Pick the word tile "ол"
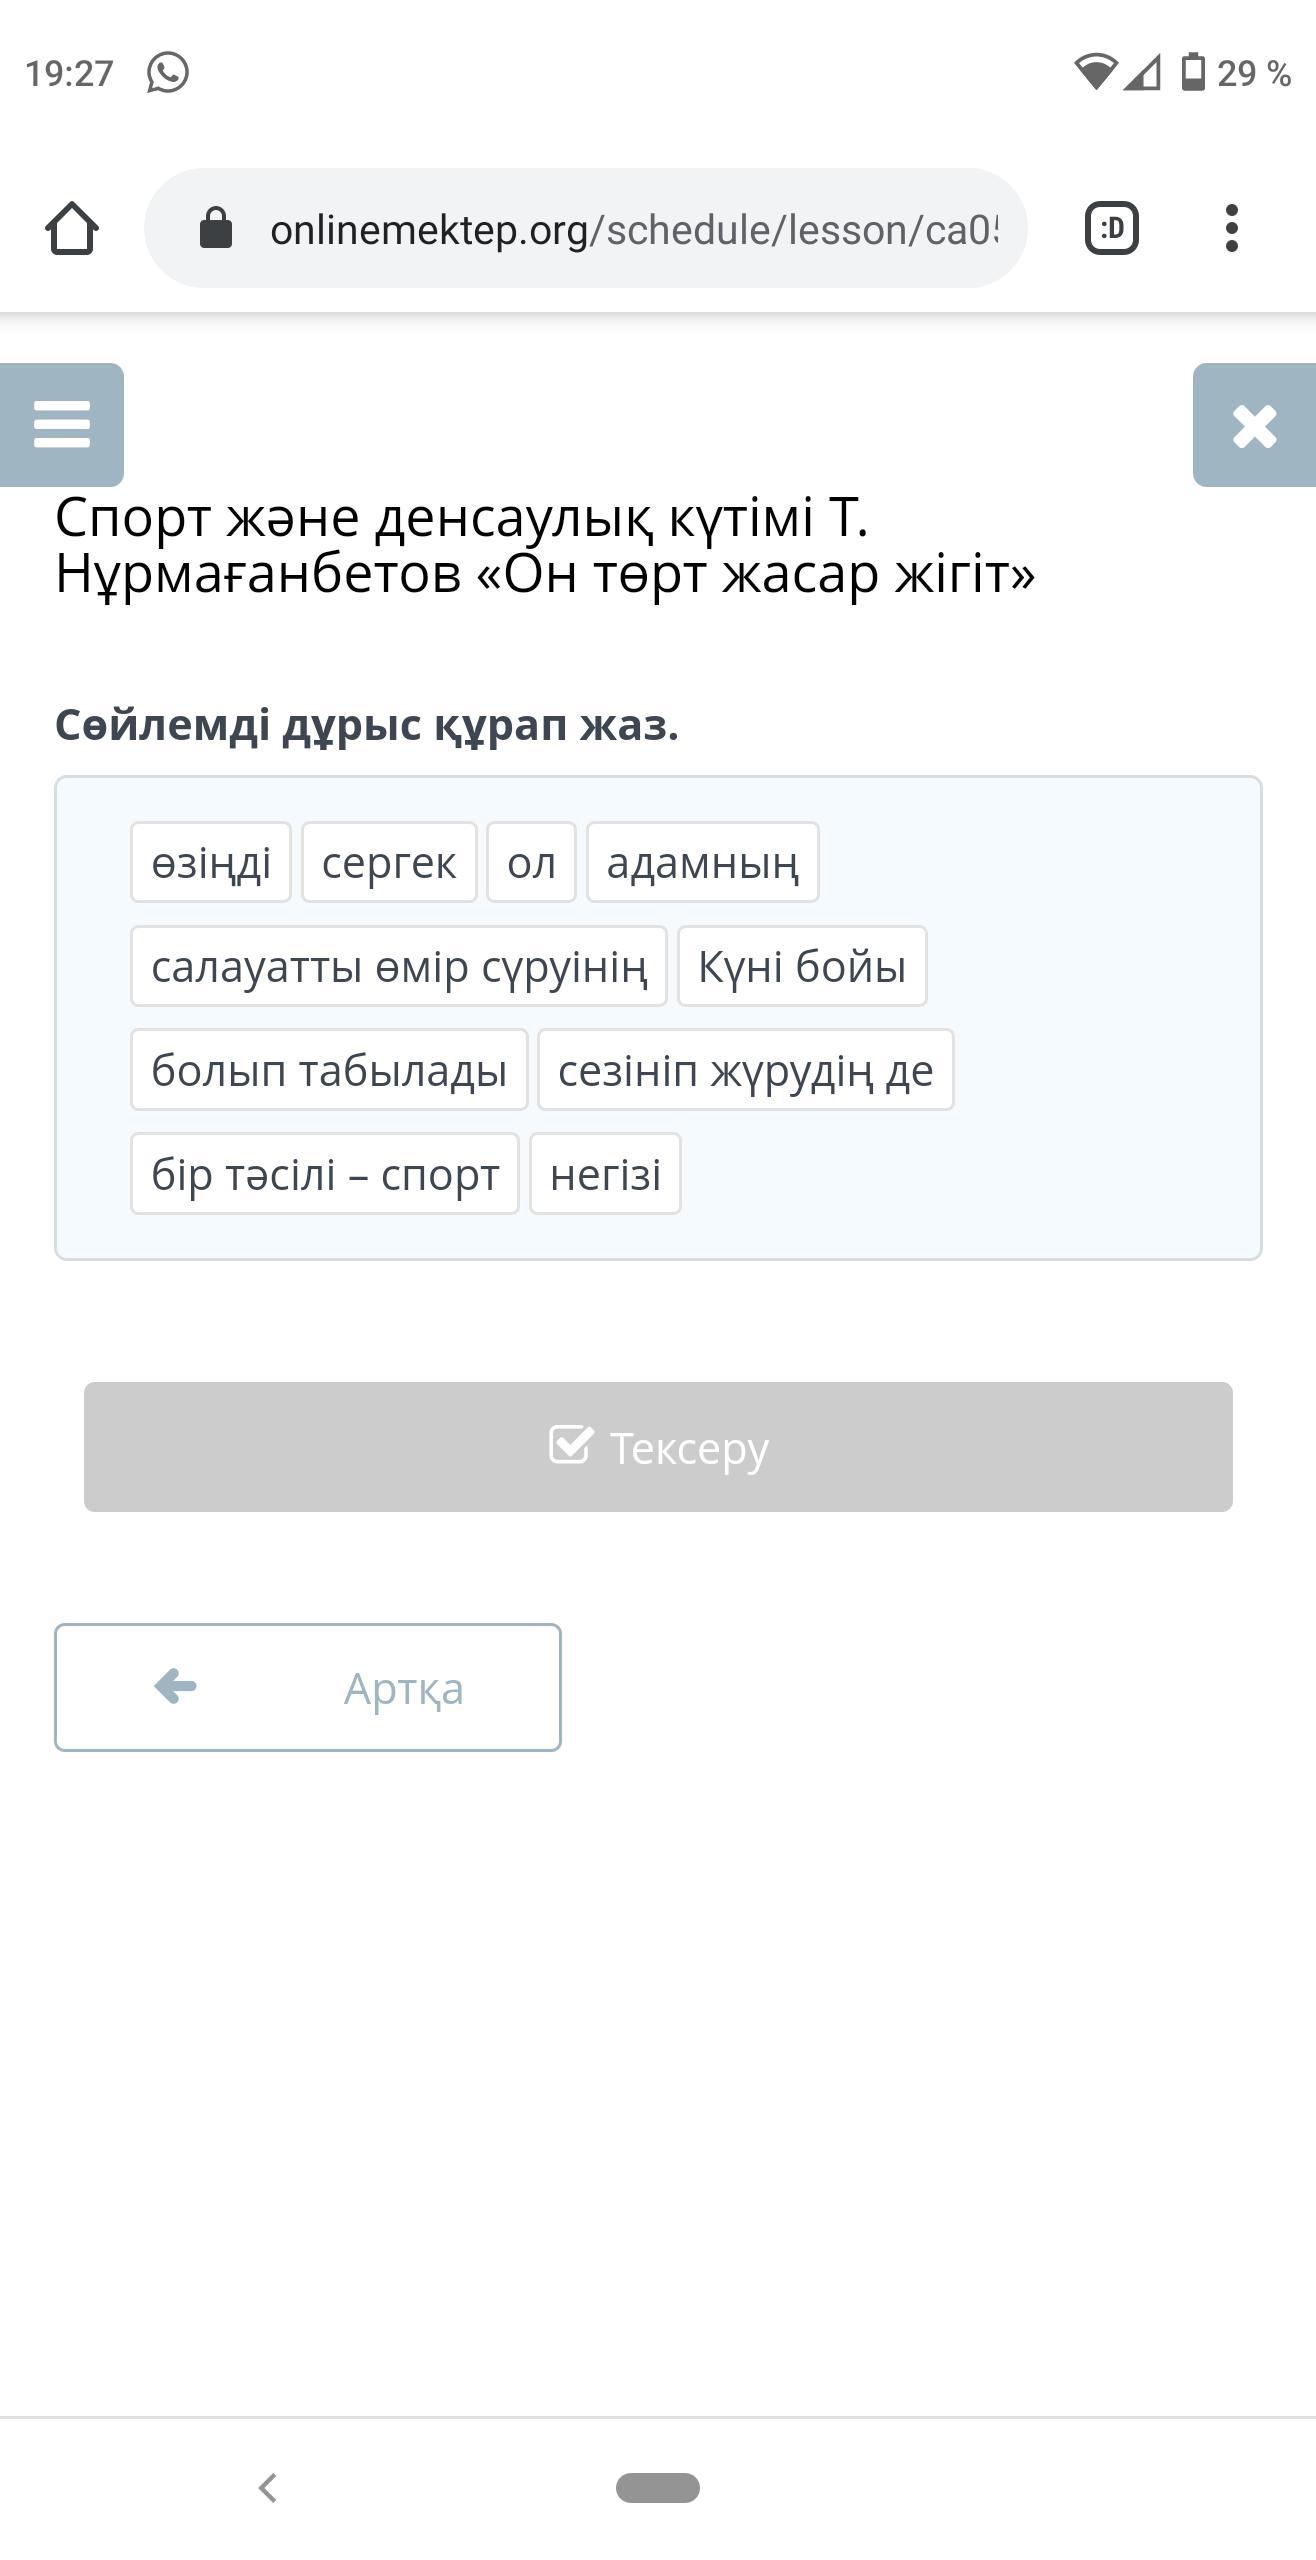The height and width of the screenshot is (2560, 1316). pyautogui.click(x=531, y=862)
